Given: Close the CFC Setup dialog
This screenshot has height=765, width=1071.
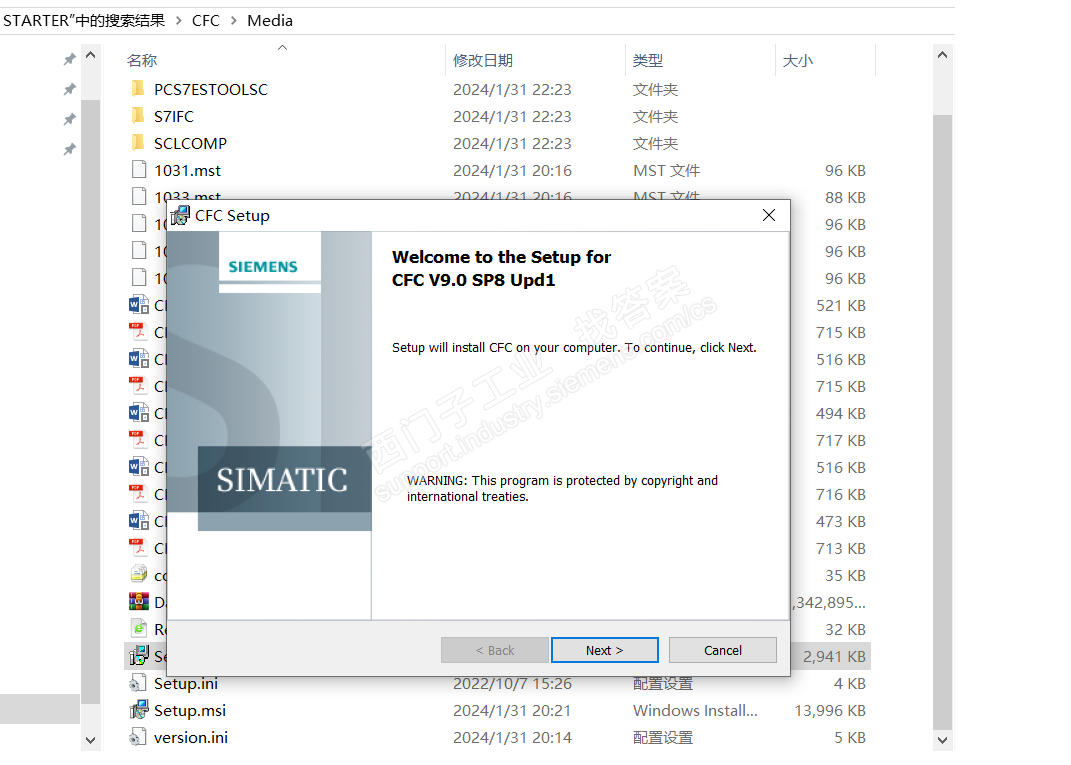Looking at the screenshot, I should tap(768, 215).
